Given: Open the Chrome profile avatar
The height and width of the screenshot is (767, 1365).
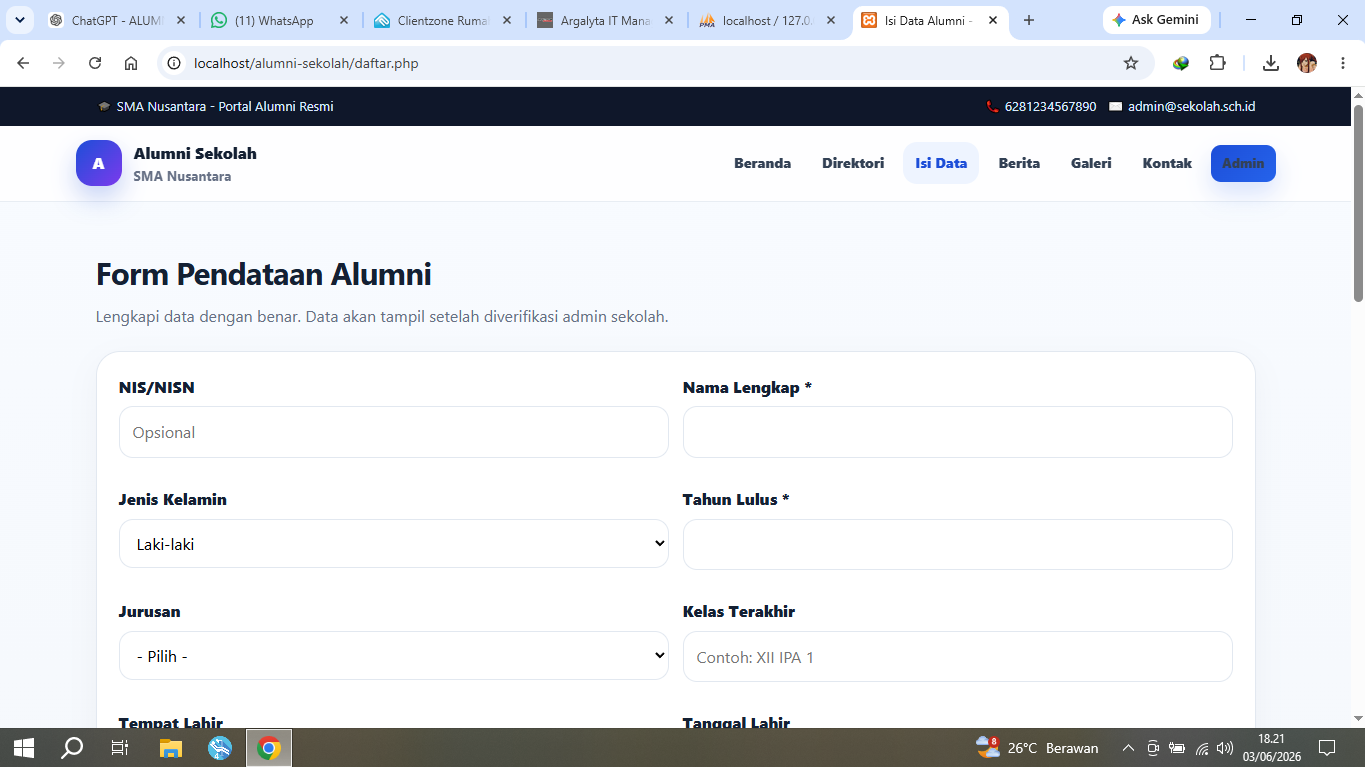Looking at the screenshot, I should coord(1307,63).
